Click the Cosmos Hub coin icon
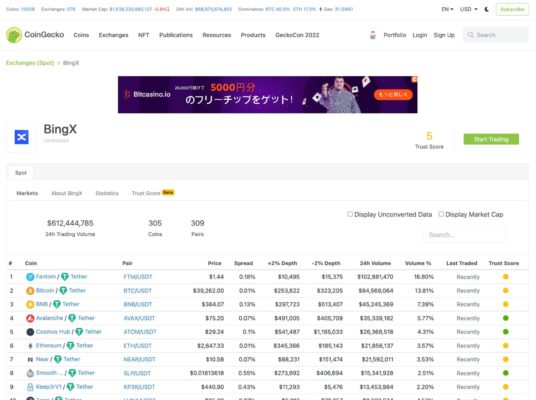 click(30, 332)
